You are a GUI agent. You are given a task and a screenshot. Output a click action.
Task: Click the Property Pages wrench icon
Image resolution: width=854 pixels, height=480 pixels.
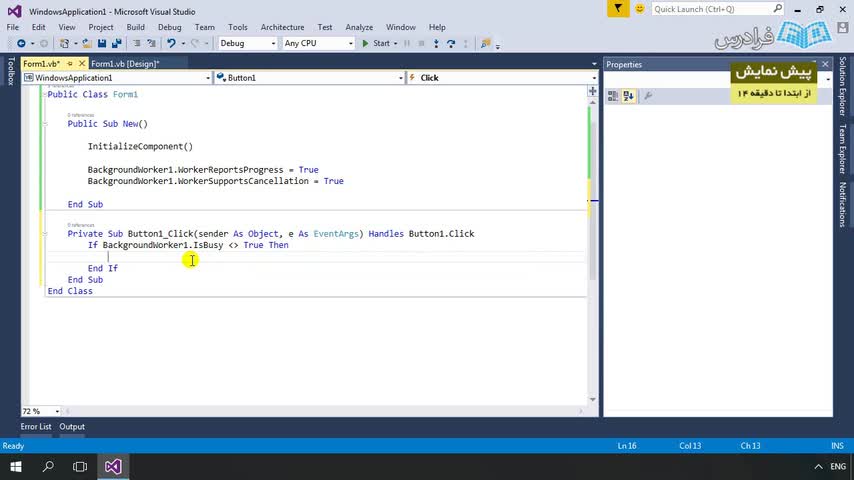tap(648, 96)
